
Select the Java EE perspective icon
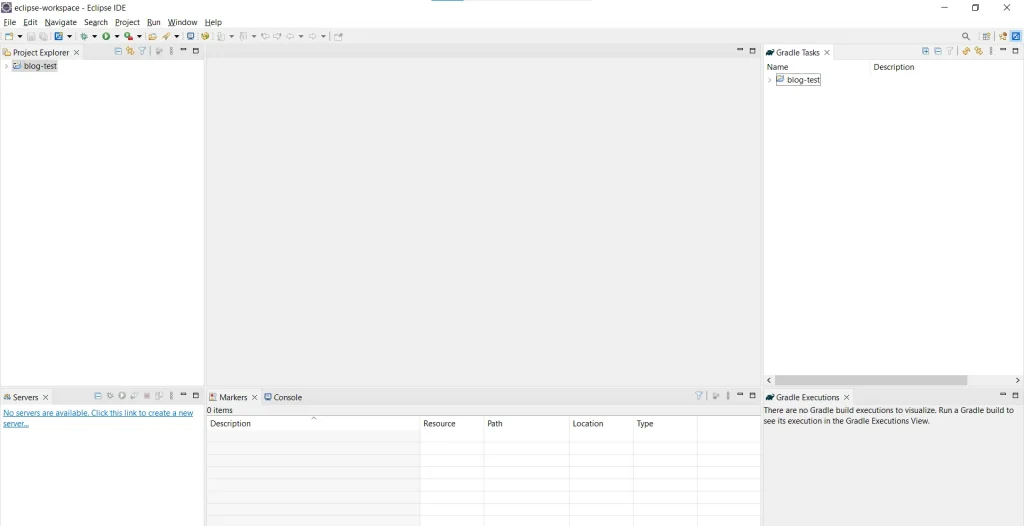click(1003, 37)
